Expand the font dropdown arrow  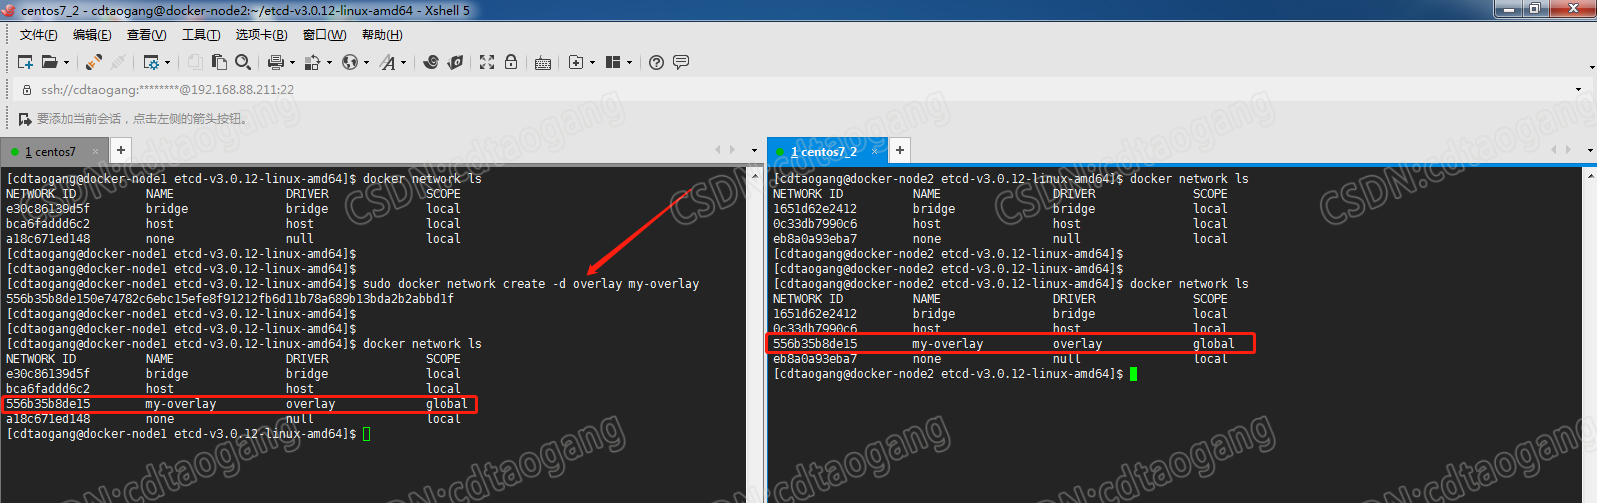tap(404, 63)
